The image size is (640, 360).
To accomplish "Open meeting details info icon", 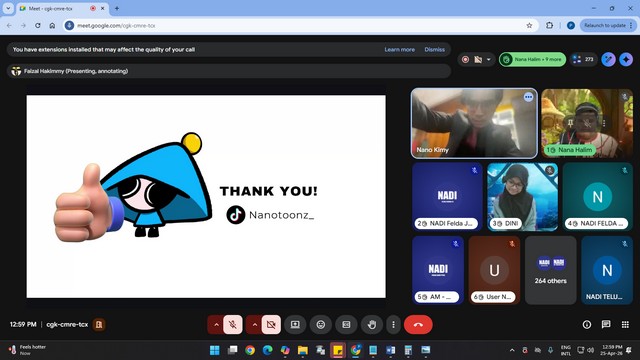I will click(x=587, y=324).
